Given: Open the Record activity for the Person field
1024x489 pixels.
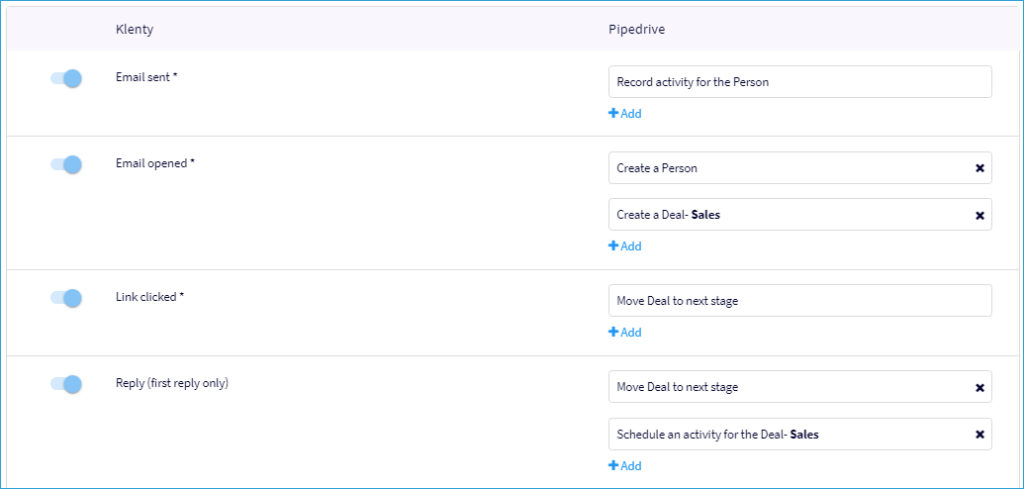Looking at the screenshot, I should [x=800, y=82].
